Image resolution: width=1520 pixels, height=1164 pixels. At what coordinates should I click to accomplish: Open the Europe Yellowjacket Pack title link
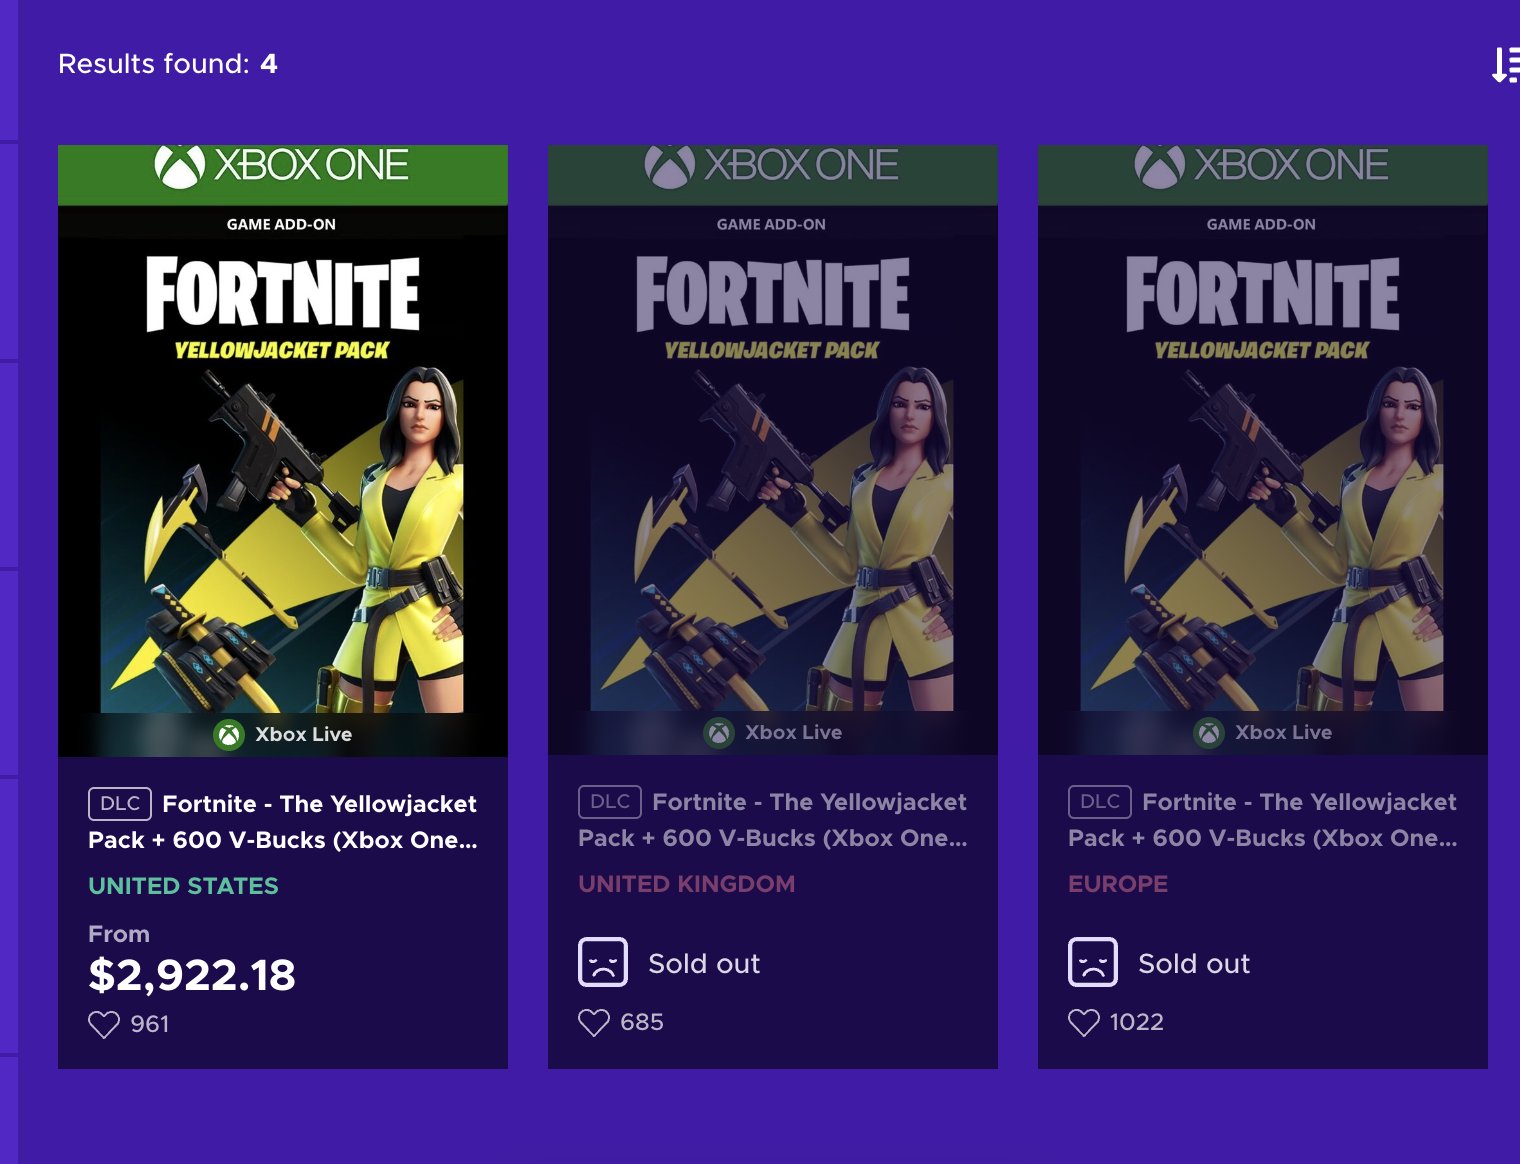[1263, 820]
